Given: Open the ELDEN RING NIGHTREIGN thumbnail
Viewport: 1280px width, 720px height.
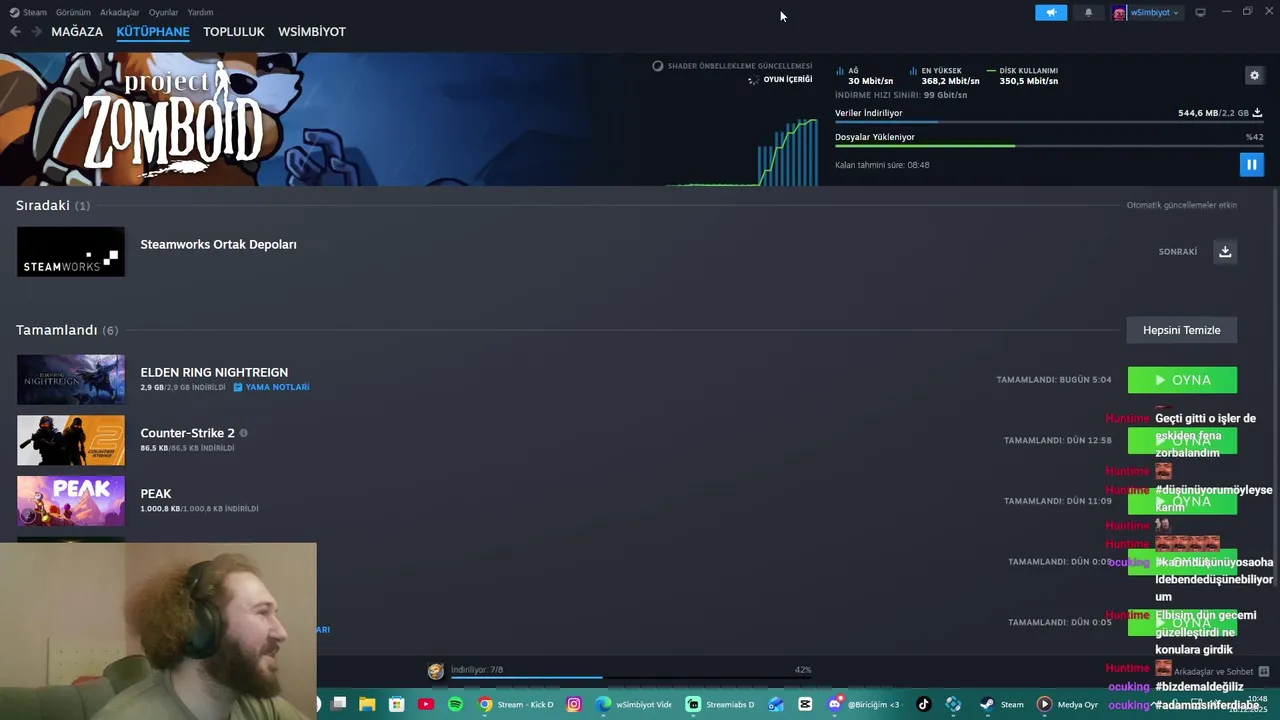Looking at the screenshot, I should click(x=71, y=380).
